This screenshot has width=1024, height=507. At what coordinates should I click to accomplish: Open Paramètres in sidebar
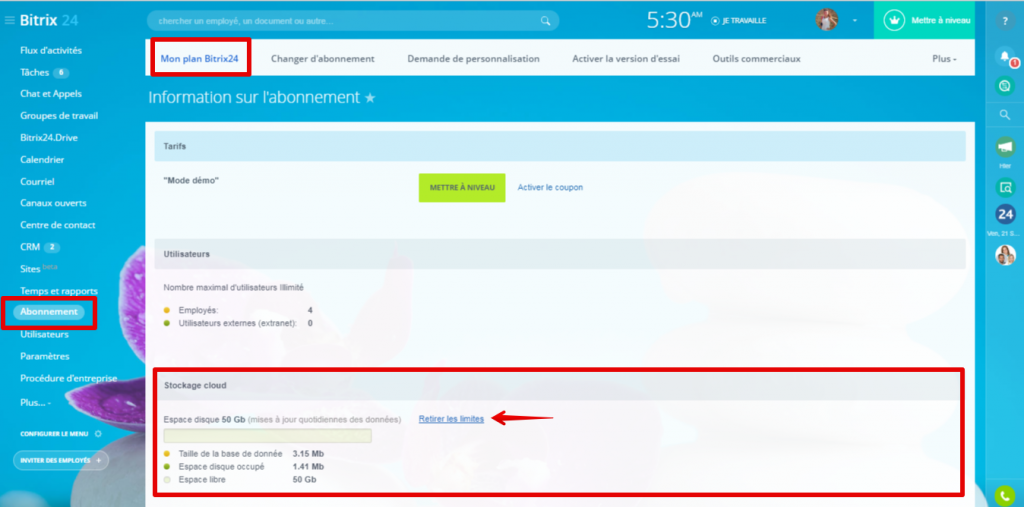pos(44,357)
